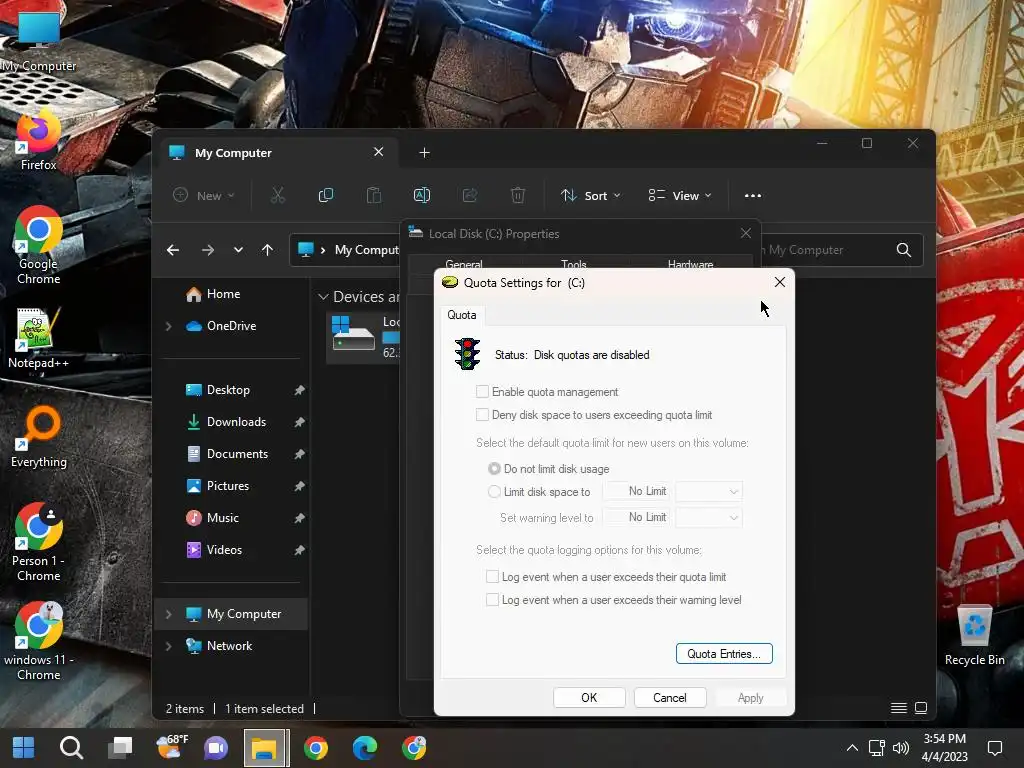1024x768 pixels.
Task: Click the Windows Start button
Action: (24, 748)
